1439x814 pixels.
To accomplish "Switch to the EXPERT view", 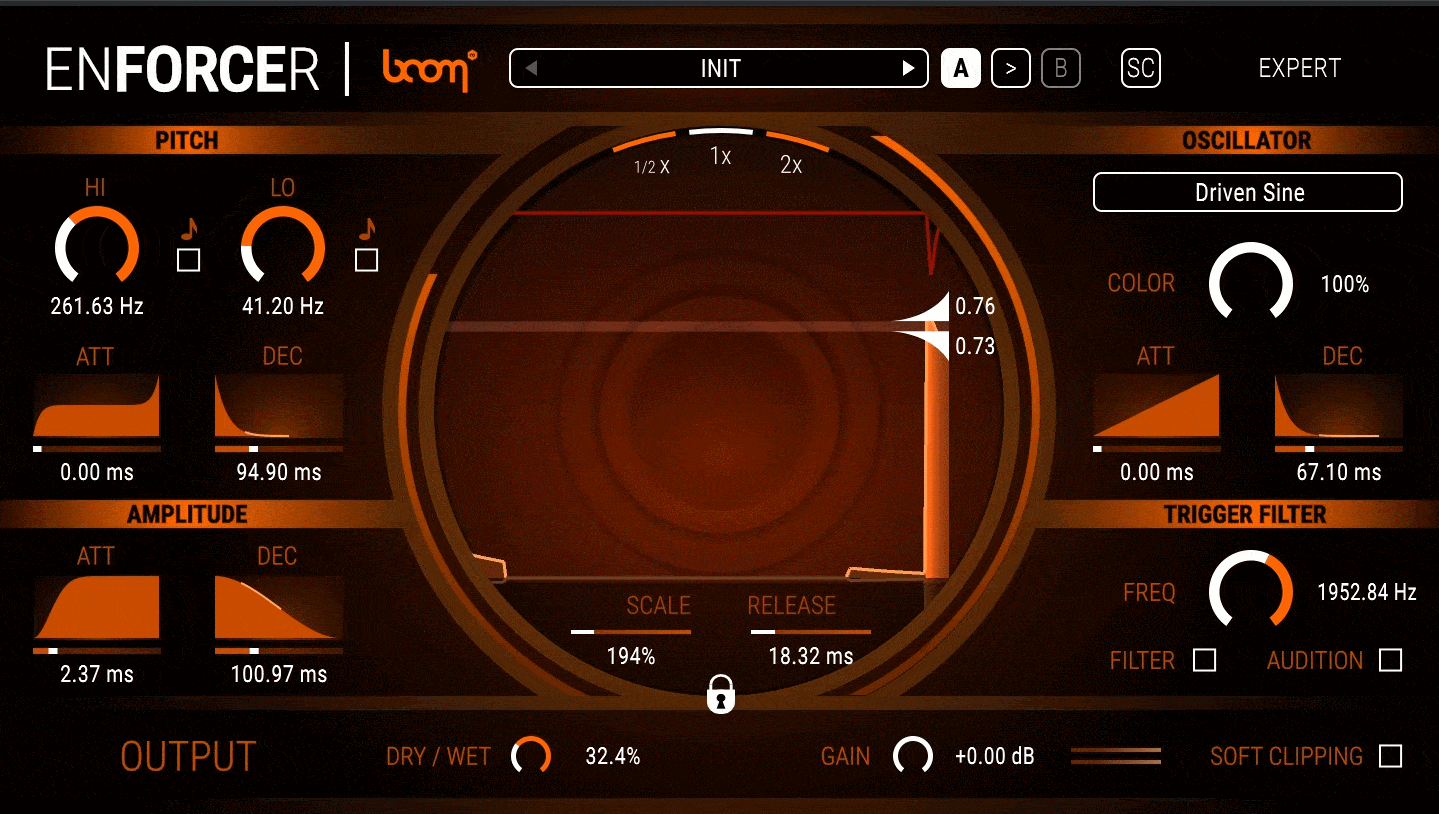I will pos(1299,68).
